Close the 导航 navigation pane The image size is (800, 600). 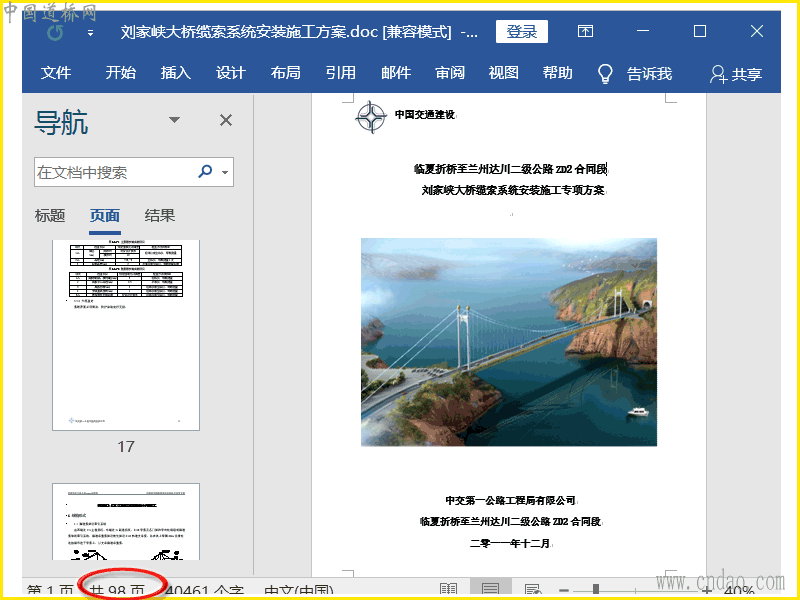tap(226, 120)
